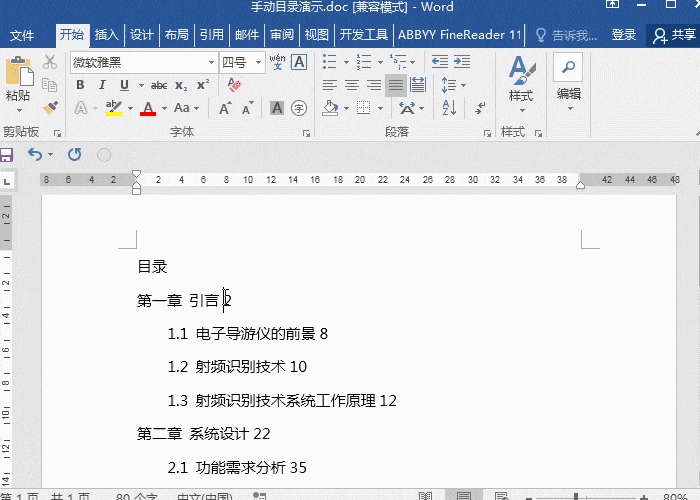Click the character border A icon
This screenshot has width=700, height=500.
299,62
